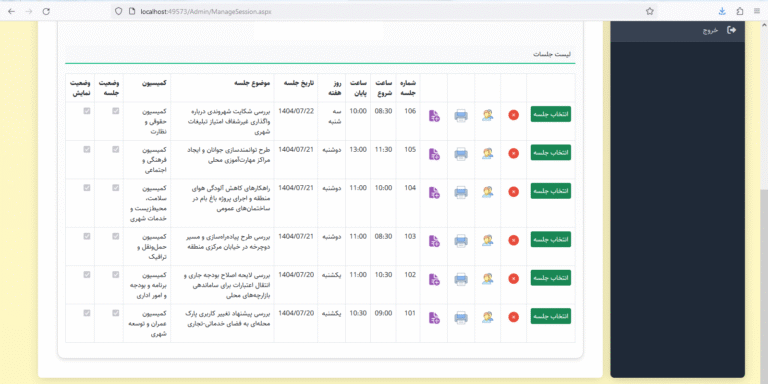Toggle وضعیت جلسه checkbox for session 103
This screenshot has width=768, height=384.
click(116, 236)
